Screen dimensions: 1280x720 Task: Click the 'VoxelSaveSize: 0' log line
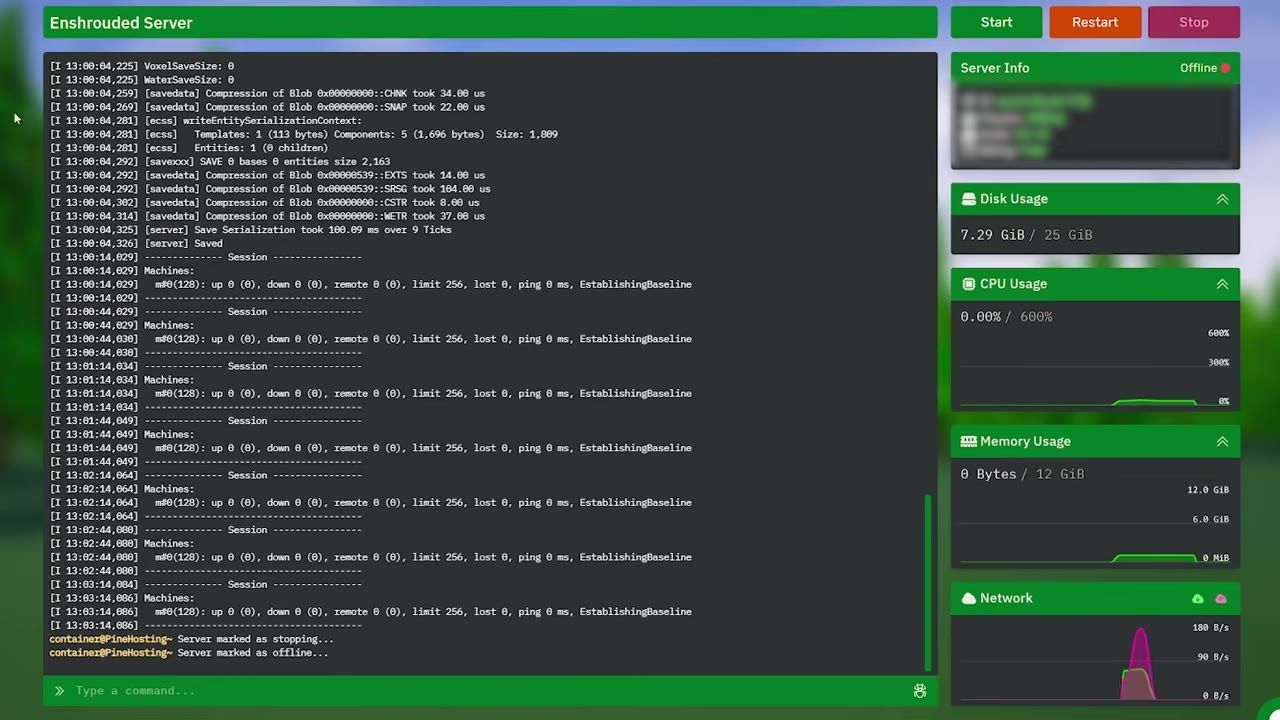142,66
